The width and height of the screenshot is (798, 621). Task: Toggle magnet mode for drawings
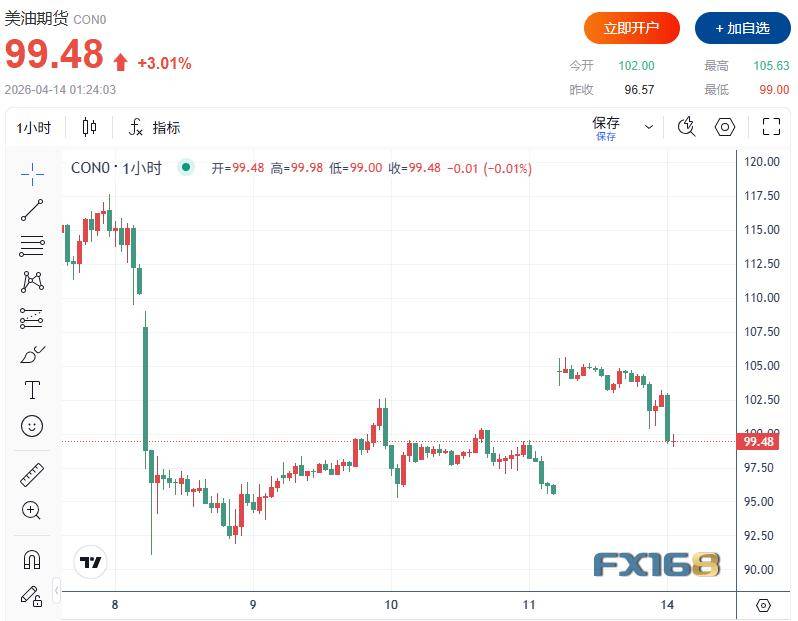click(32, 559)
